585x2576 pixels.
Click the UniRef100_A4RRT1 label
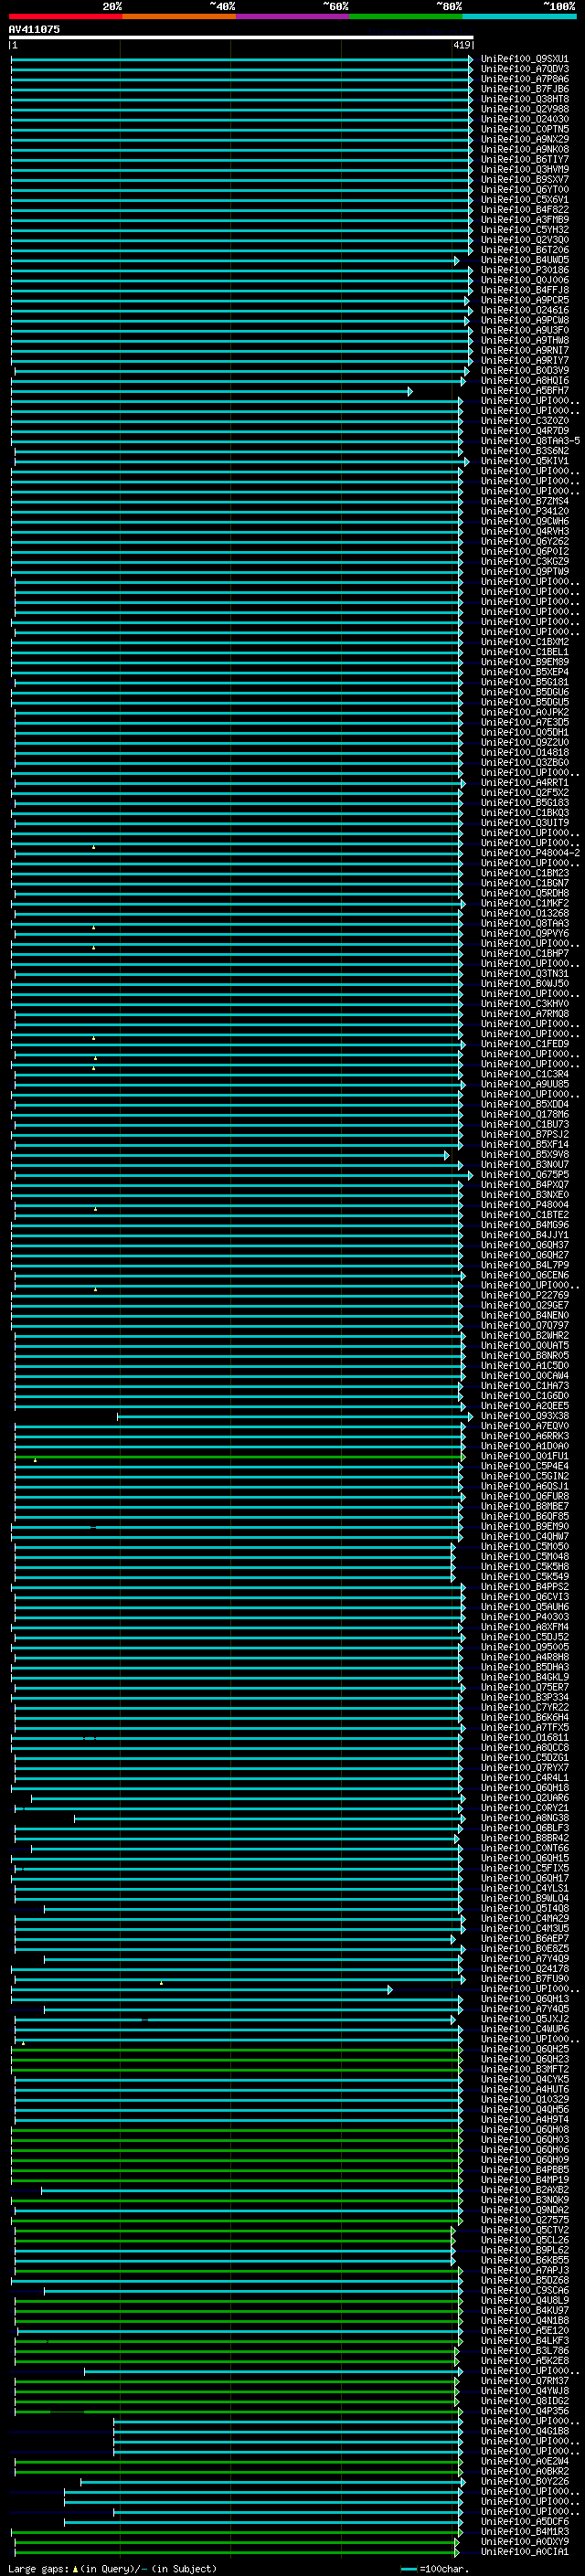tap(524, 783)
